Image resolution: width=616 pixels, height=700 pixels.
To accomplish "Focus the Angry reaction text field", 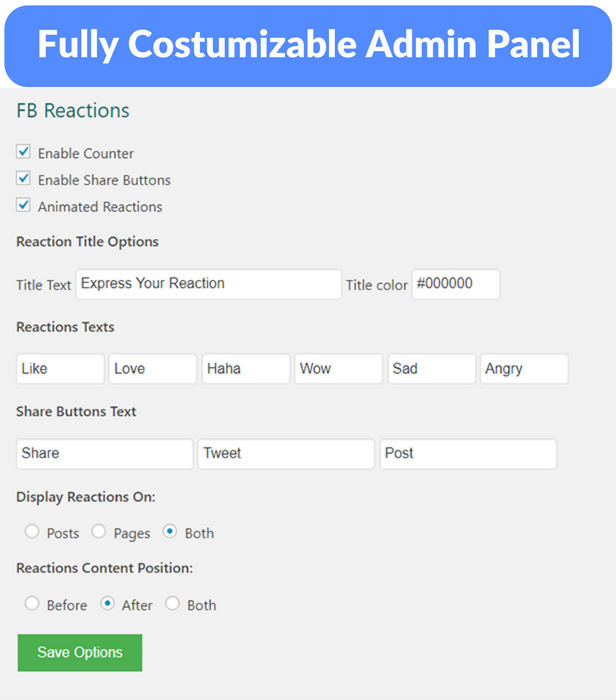I will (524, 369).
